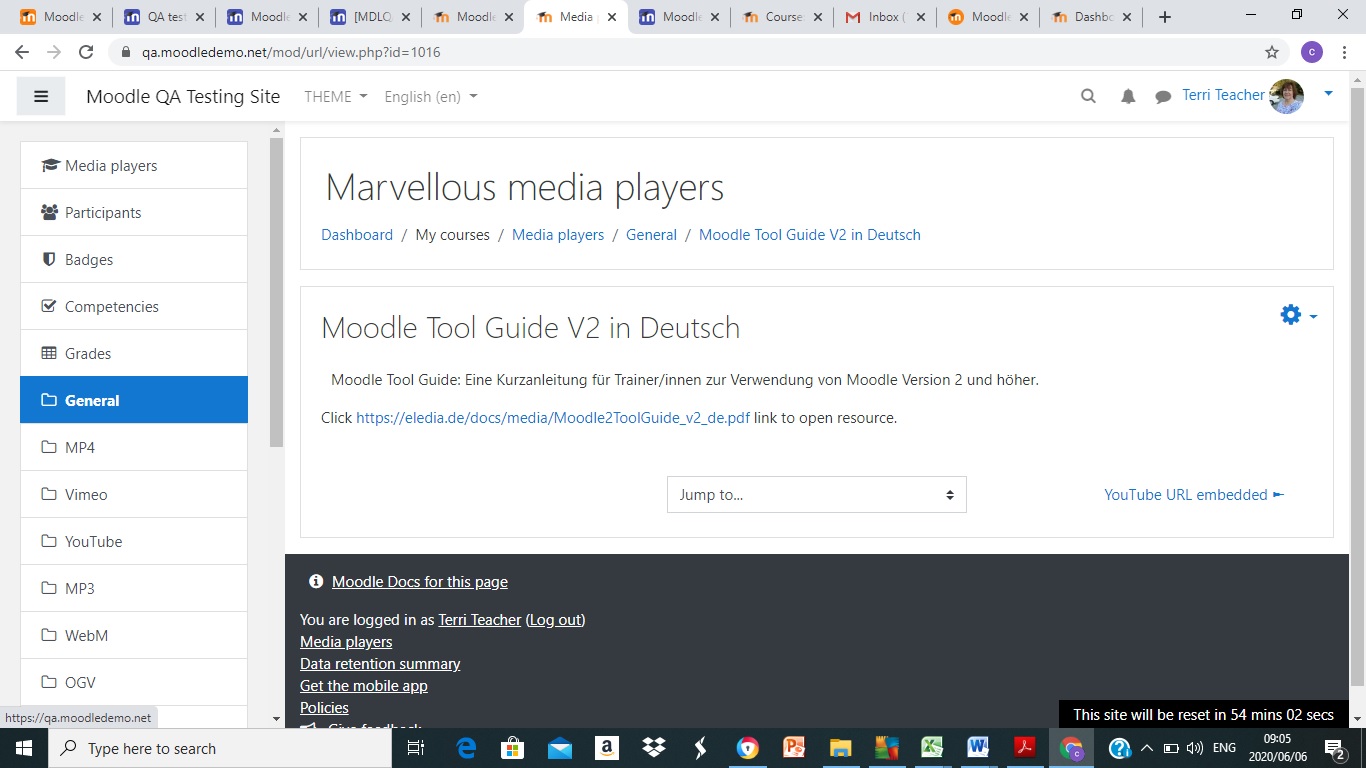The width and height of the screenshot is (1366, 768).
Task: Open the messages speech bubble icon
Action: (1163, 97)
